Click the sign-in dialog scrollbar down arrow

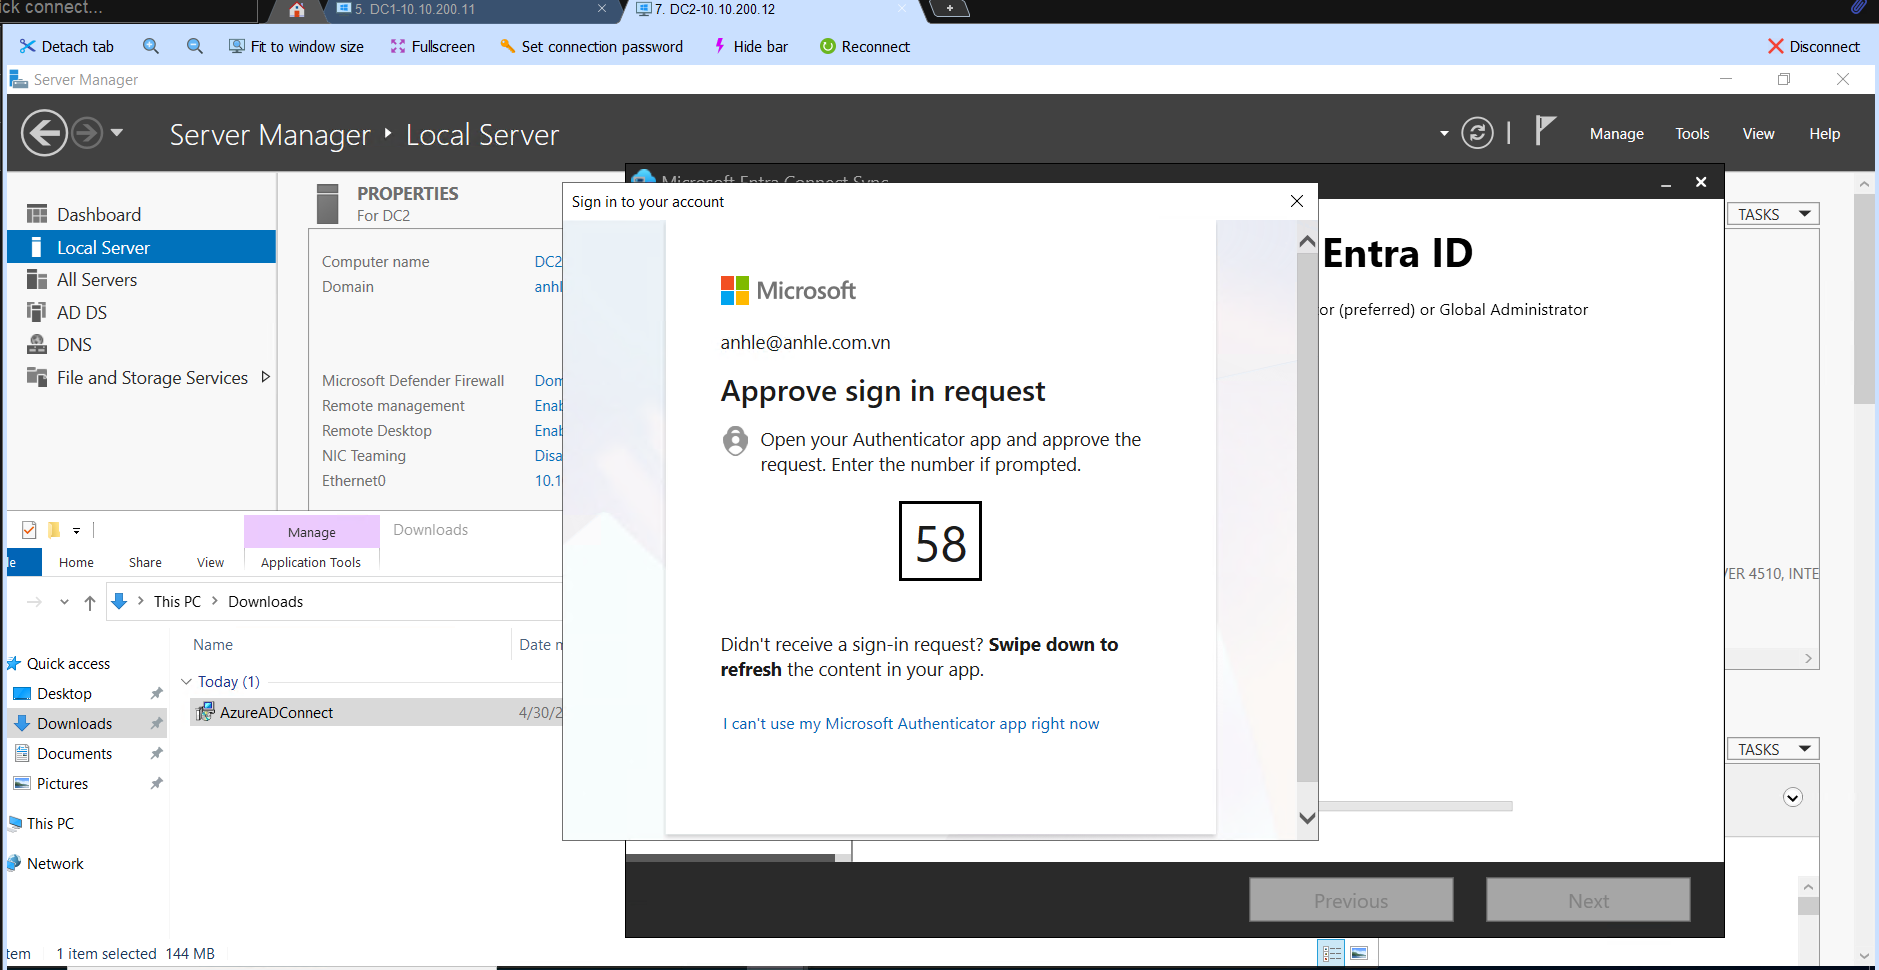point(1307,818)
